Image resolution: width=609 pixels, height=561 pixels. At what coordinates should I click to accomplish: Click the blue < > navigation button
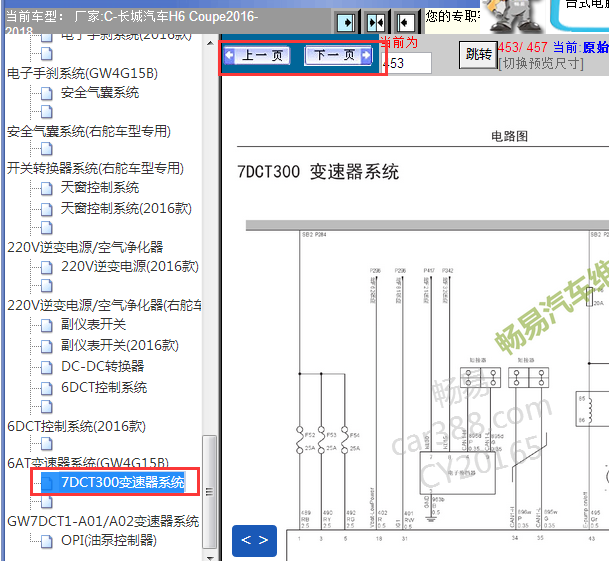coord(254,540)
